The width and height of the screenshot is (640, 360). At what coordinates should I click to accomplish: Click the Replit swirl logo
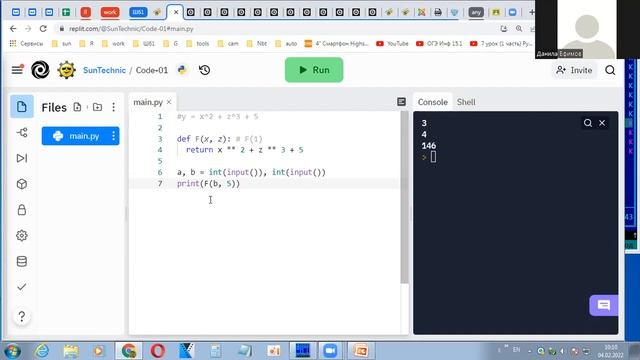coord(40,70)
